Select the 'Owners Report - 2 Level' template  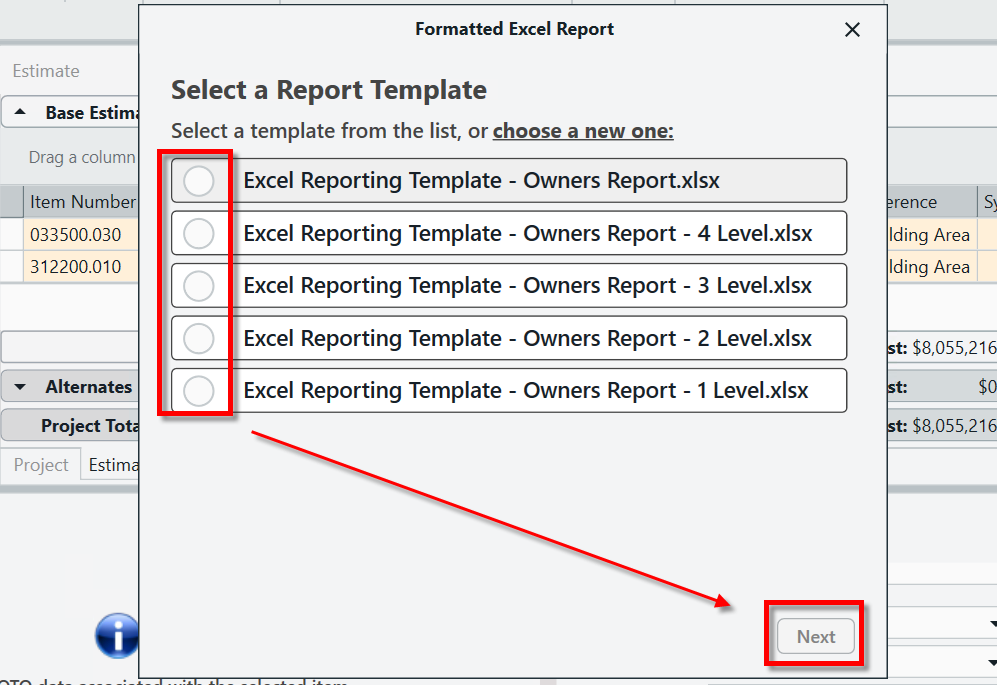(199, 338)
